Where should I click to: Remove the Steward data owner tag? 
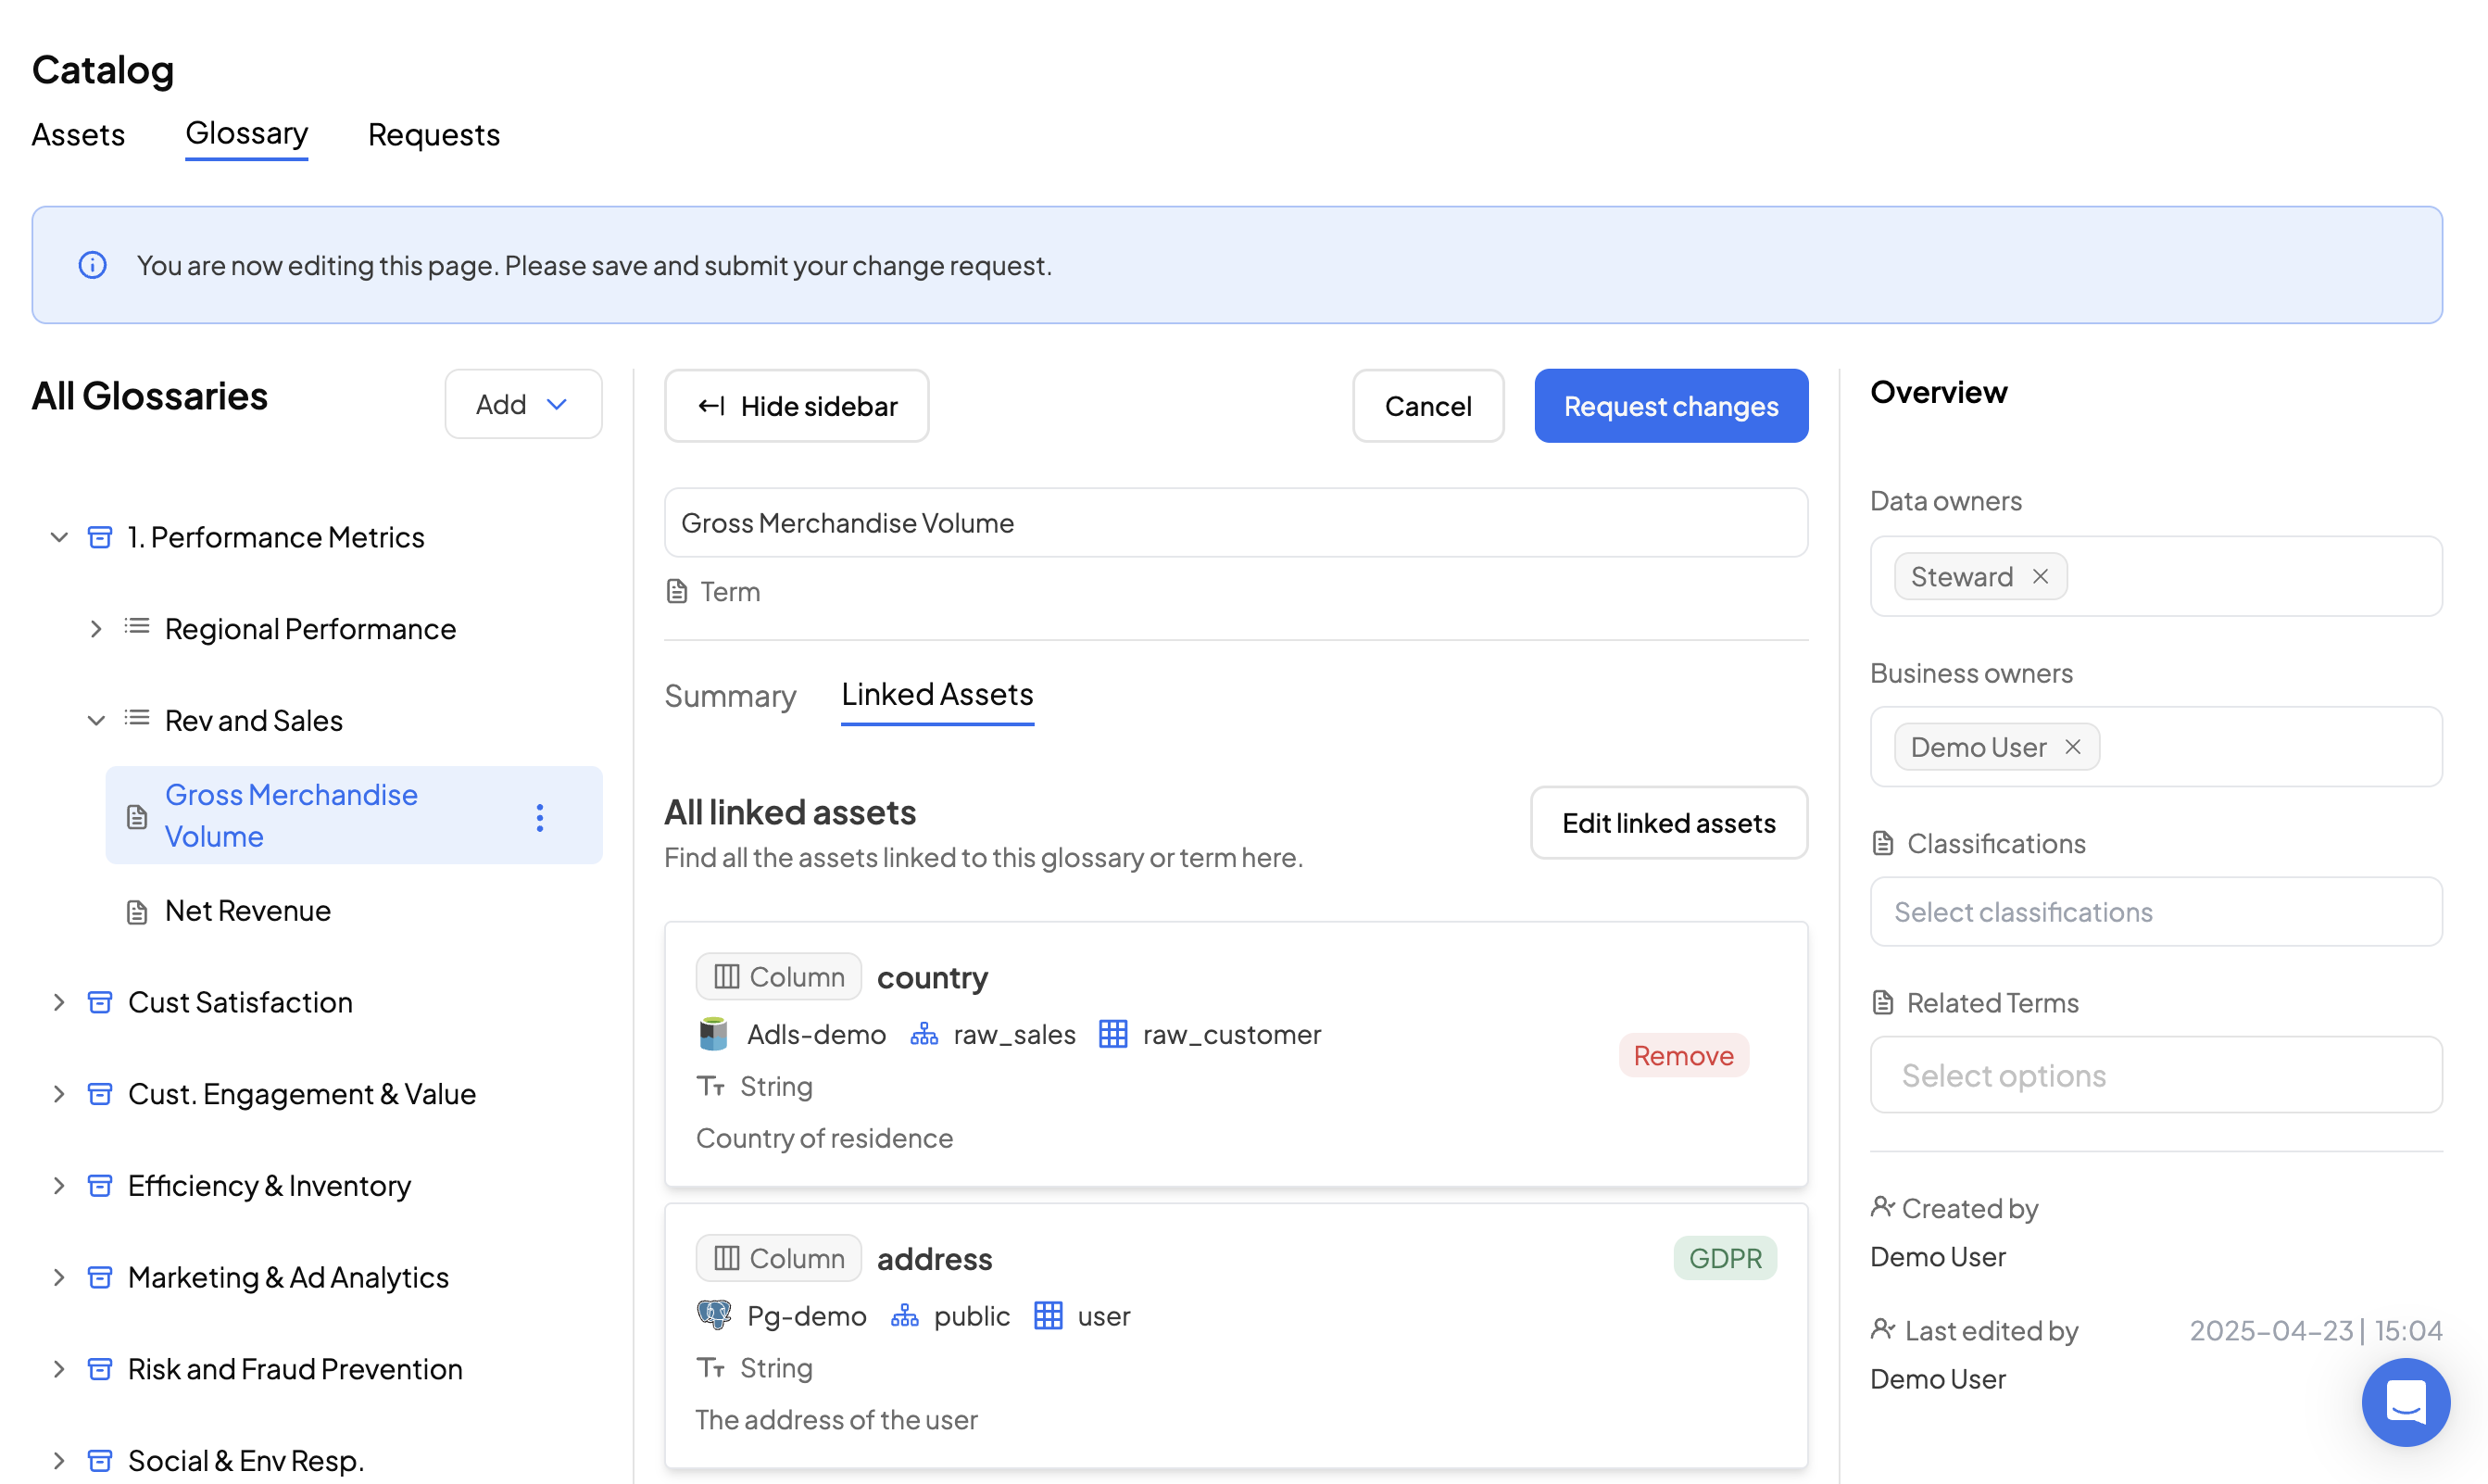coord(2041,577)
